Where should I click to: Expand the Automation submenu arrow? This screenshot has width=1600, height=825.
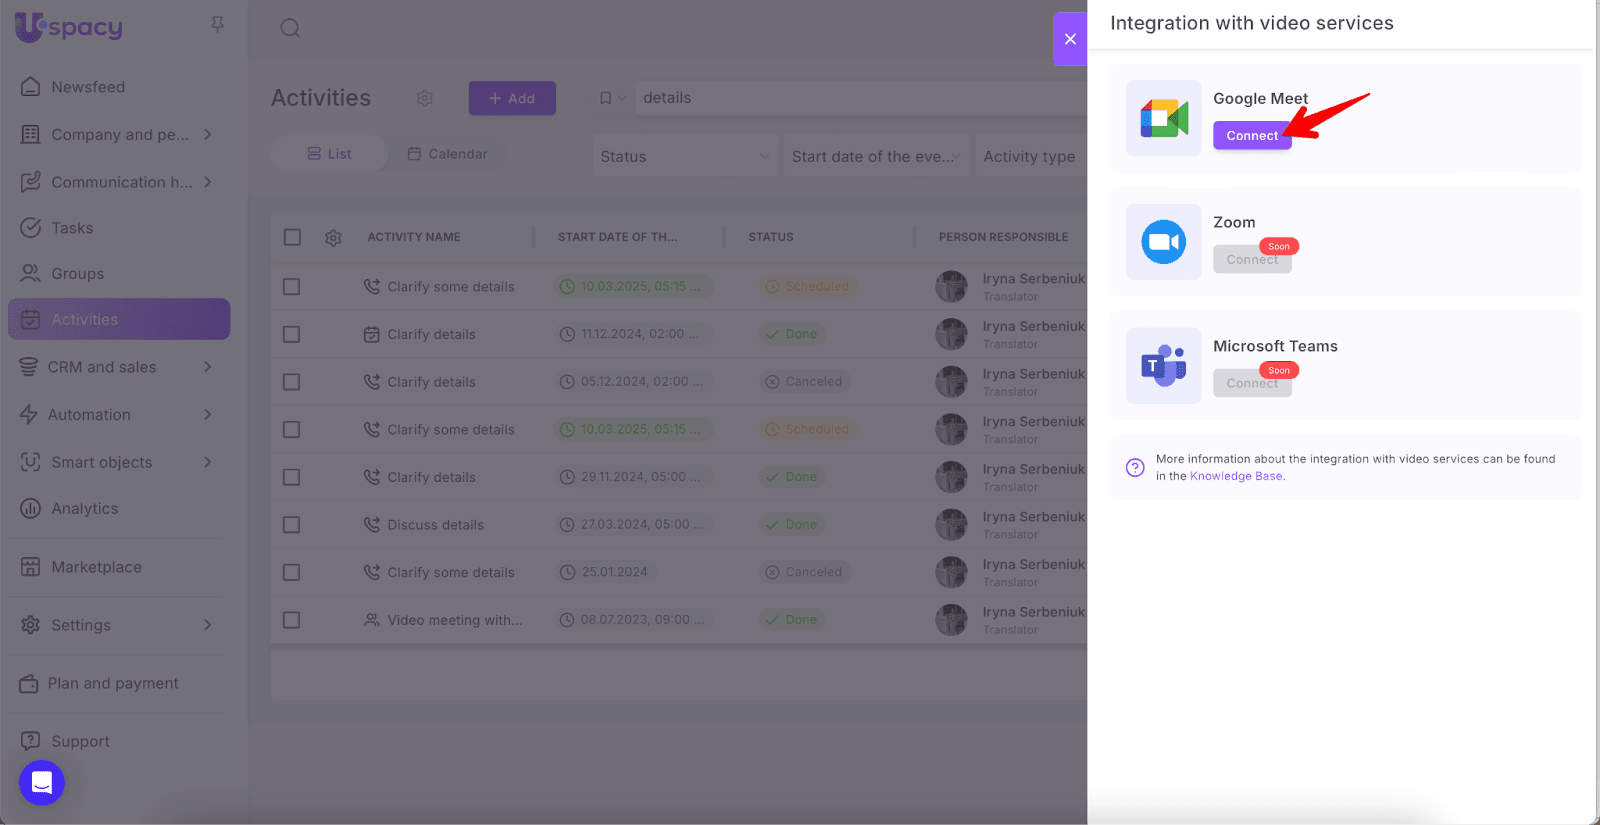(x=208, y=414)
